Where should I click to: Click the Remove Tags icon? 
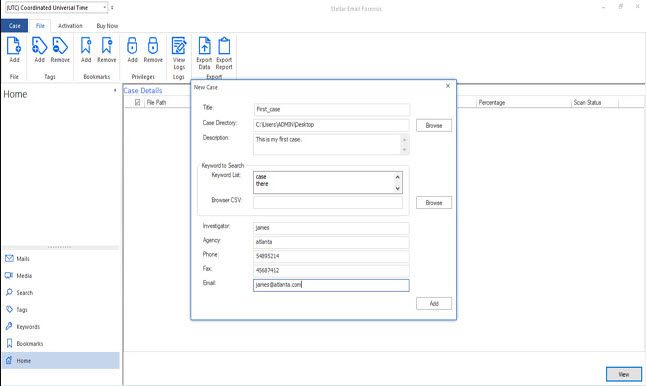pyautogui.click(x=60, y=46)
